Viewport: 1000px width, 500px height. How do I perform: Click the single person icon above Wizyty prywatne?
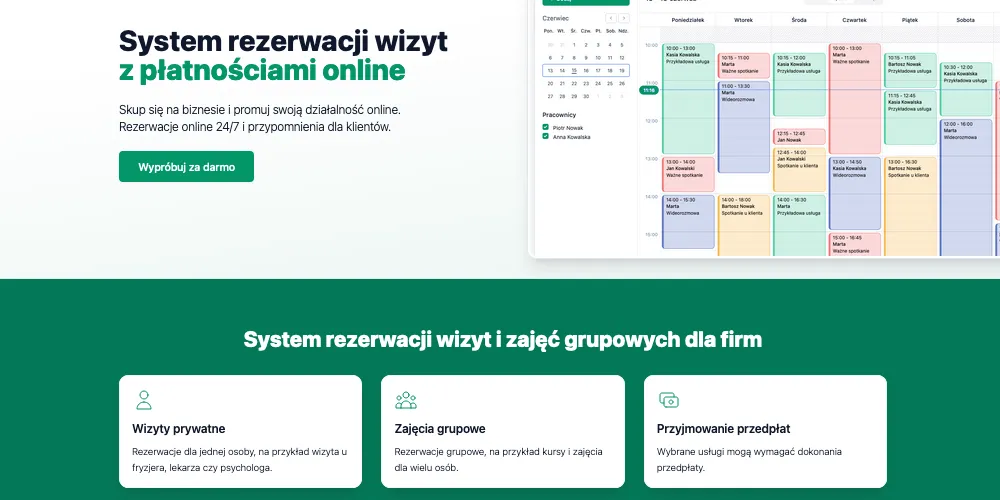[144, 401]
